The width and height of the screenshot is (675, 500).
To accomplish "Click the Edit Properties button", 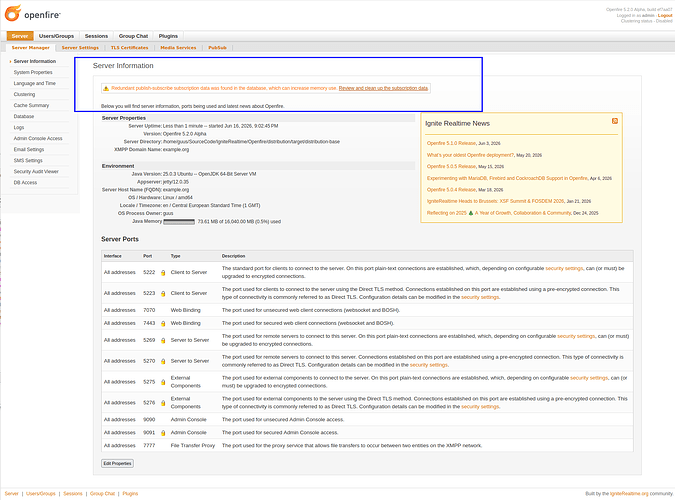I will (x=118, y=463).
